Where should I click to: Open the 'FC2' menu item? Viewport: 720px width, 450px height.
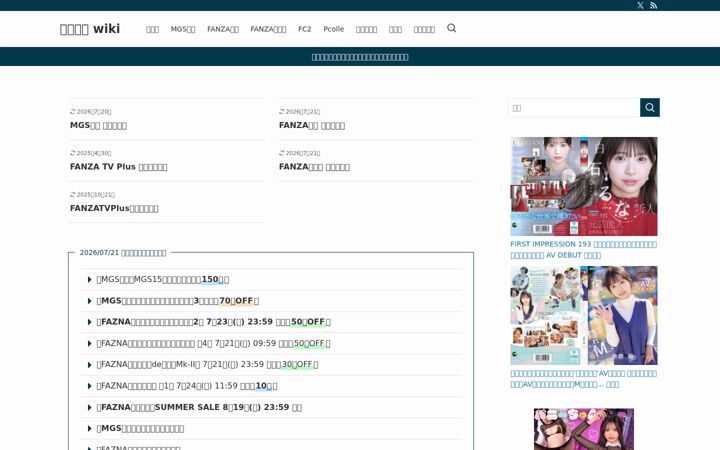(x=304, y=29)
